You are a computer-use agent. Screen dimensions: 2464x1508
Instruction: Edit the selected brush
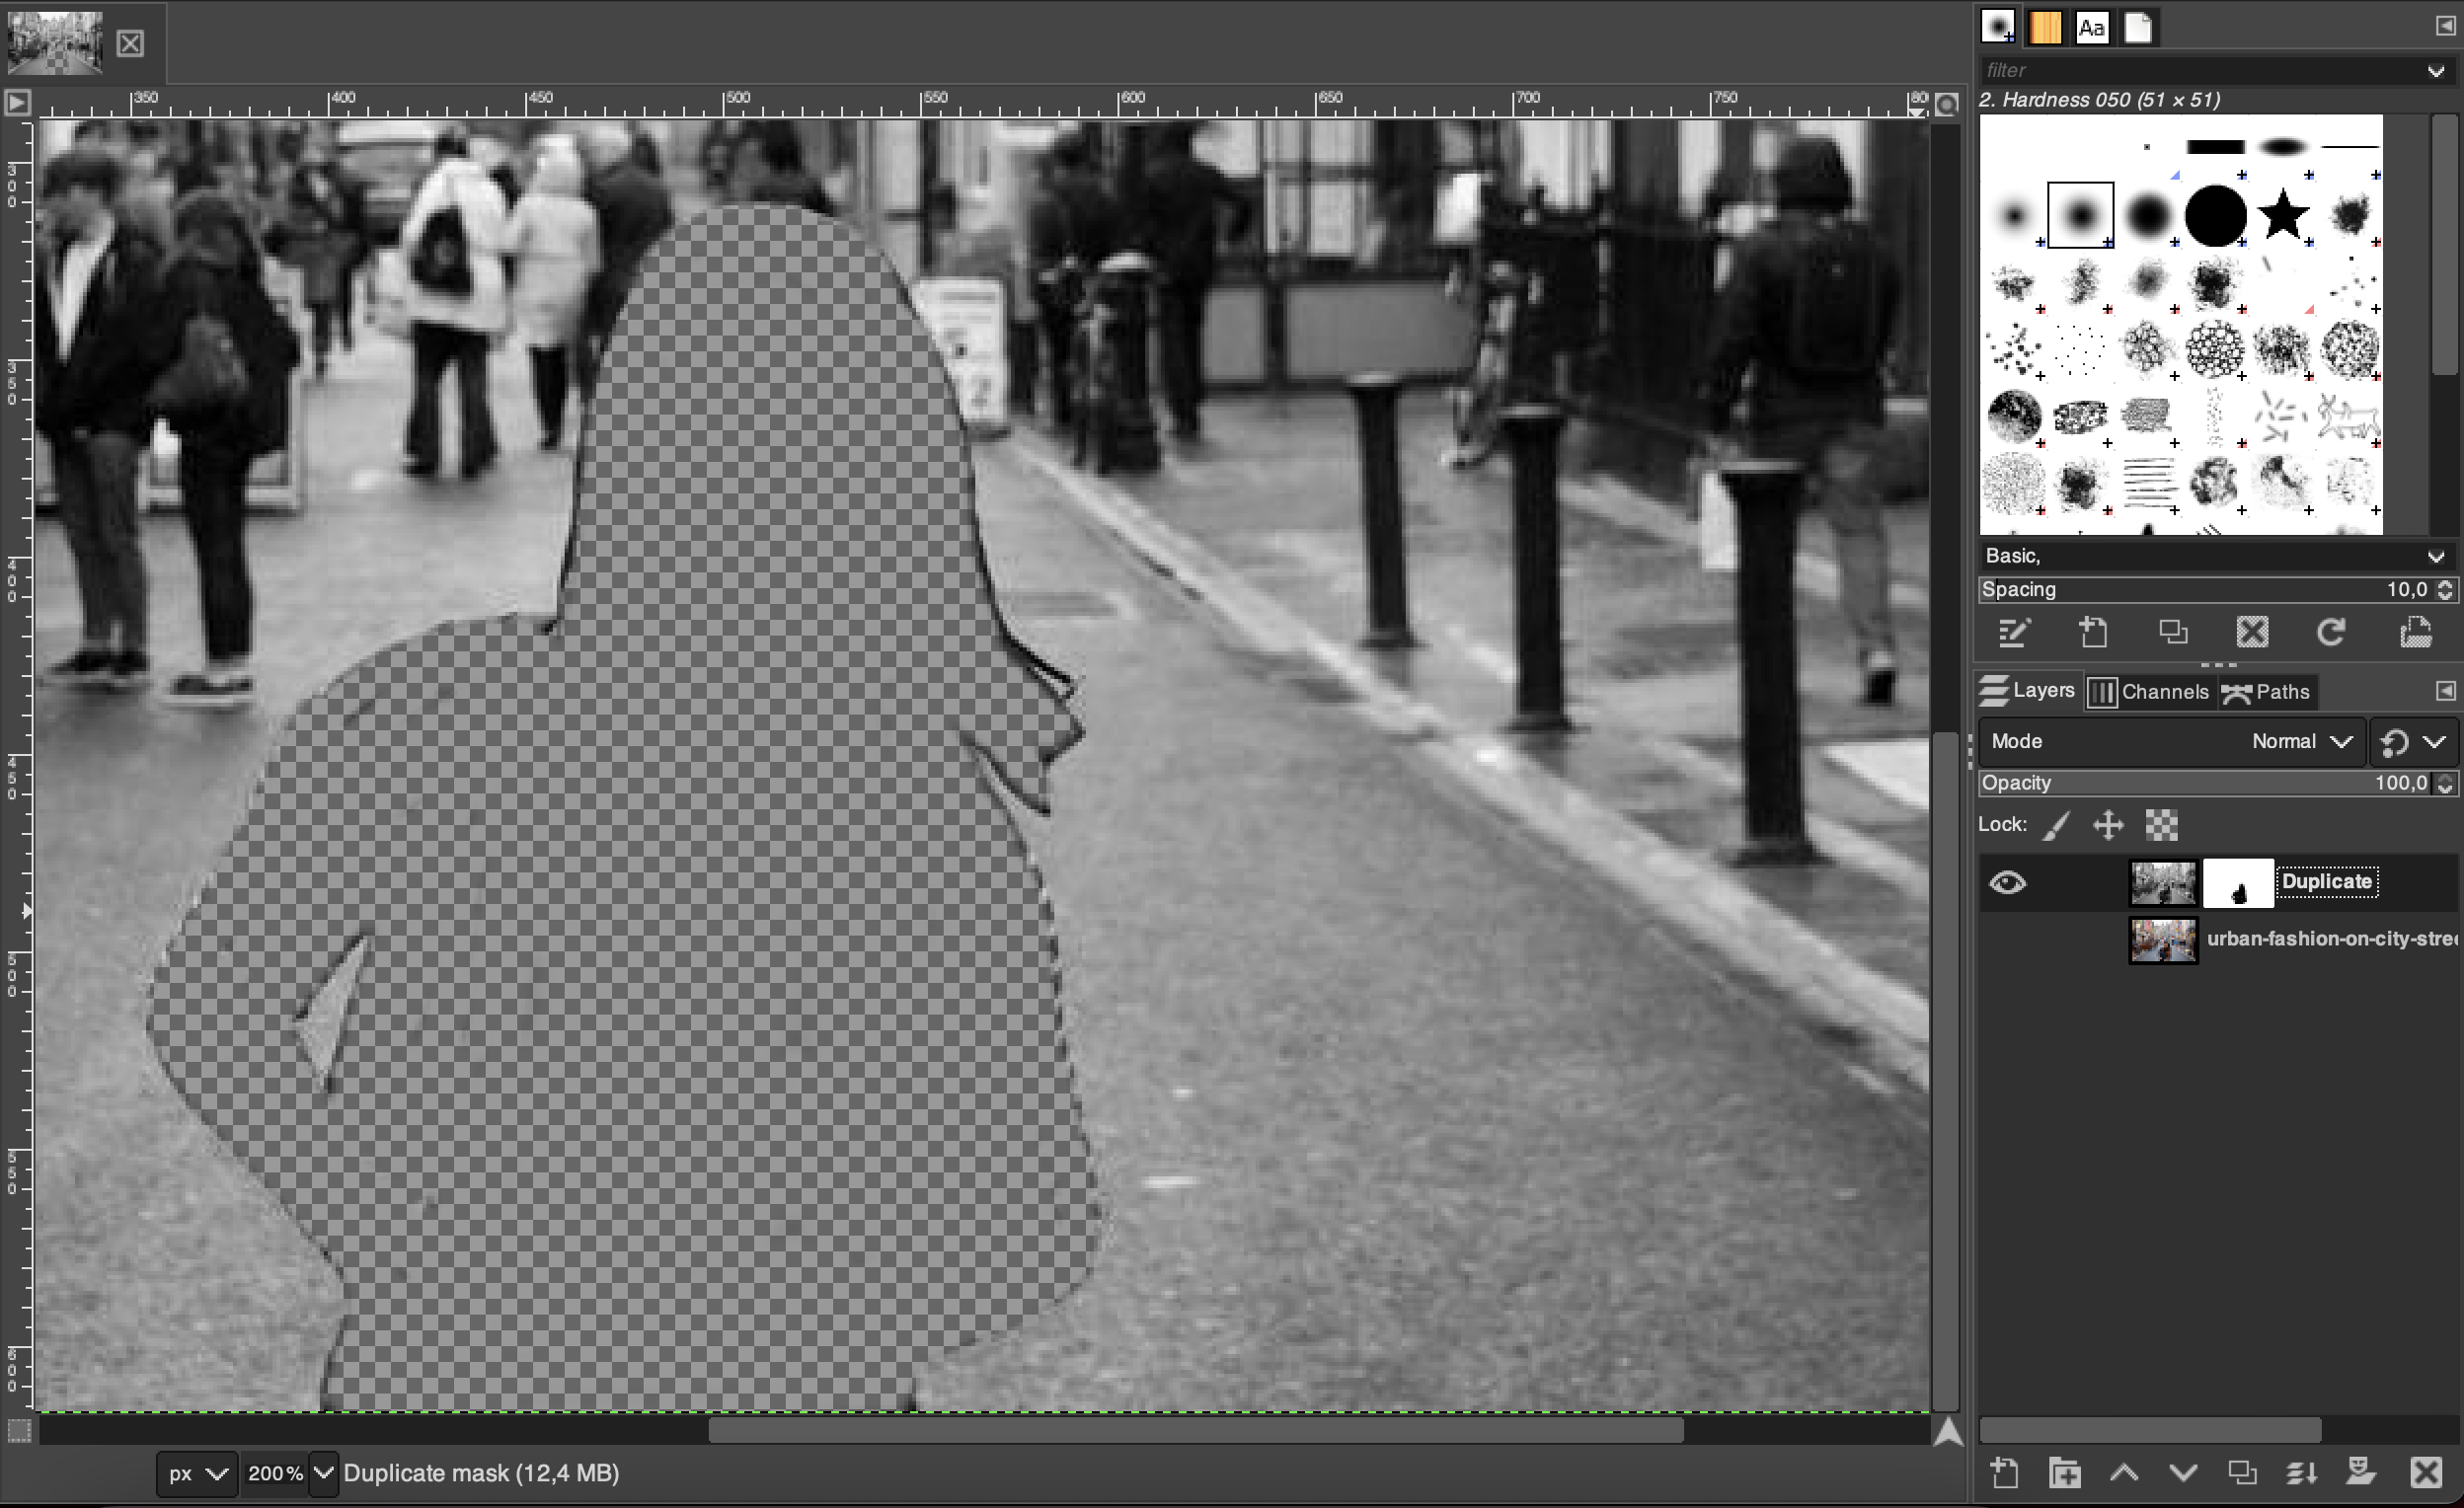[2013, 632]
